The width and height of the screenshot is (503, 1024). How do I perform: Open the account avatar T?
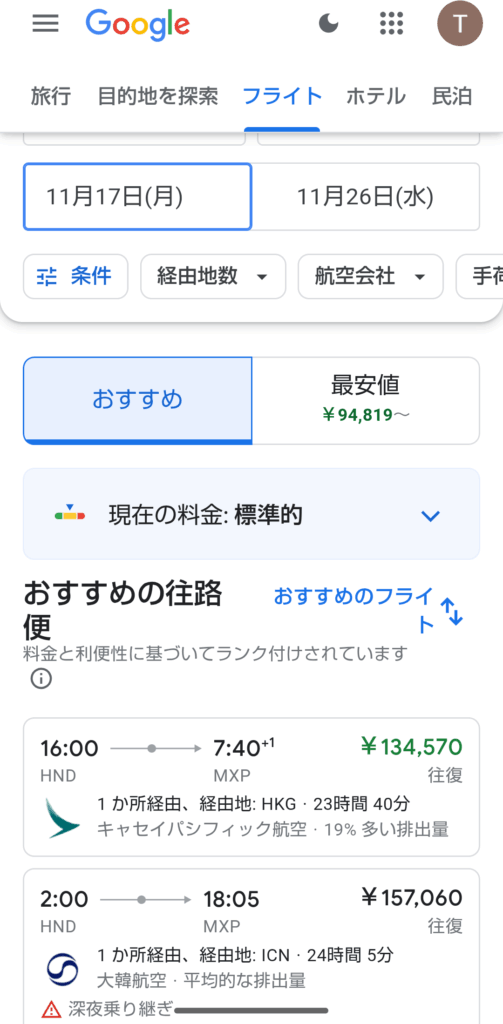(x=460, y=24)
